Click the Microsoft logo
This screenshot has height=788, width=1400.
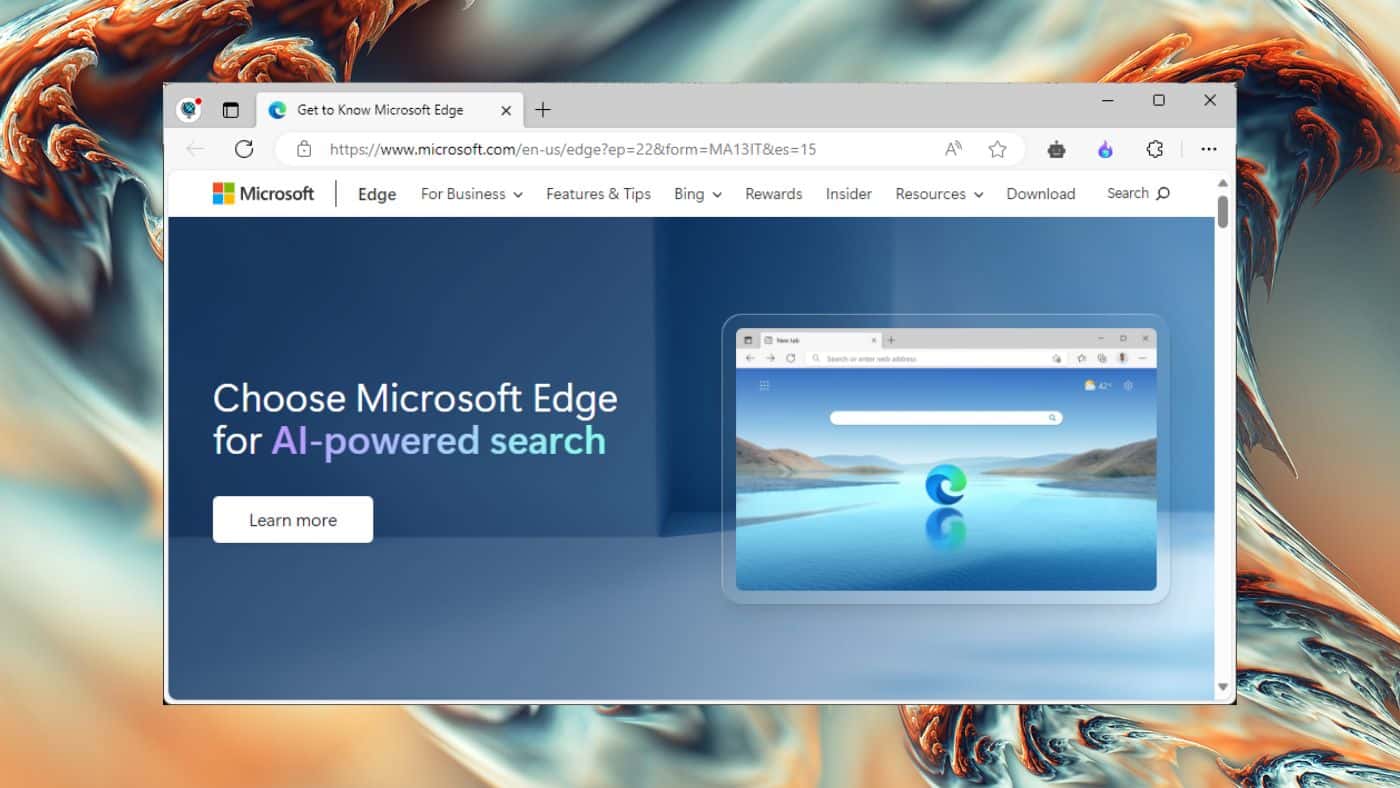click(263, 194)
